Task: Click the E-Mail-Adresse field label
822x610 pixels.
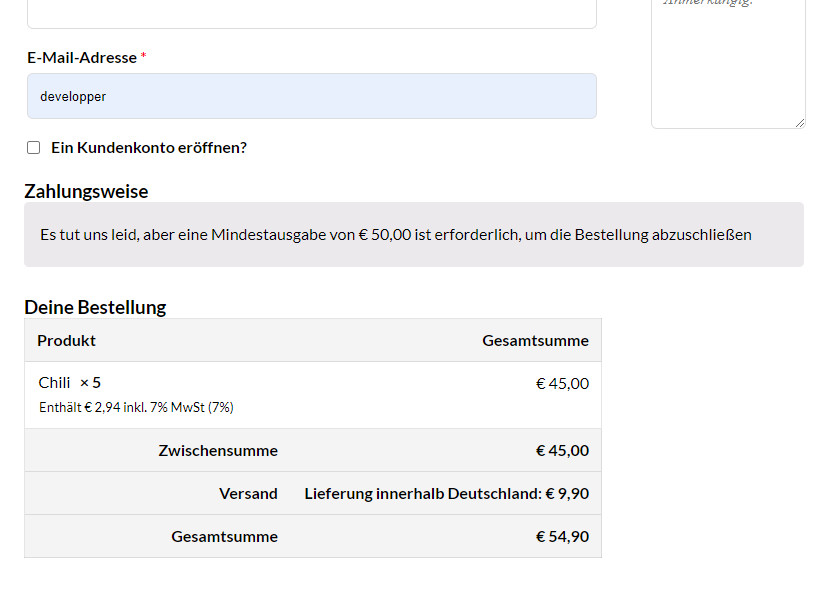Action: point(82,58)
